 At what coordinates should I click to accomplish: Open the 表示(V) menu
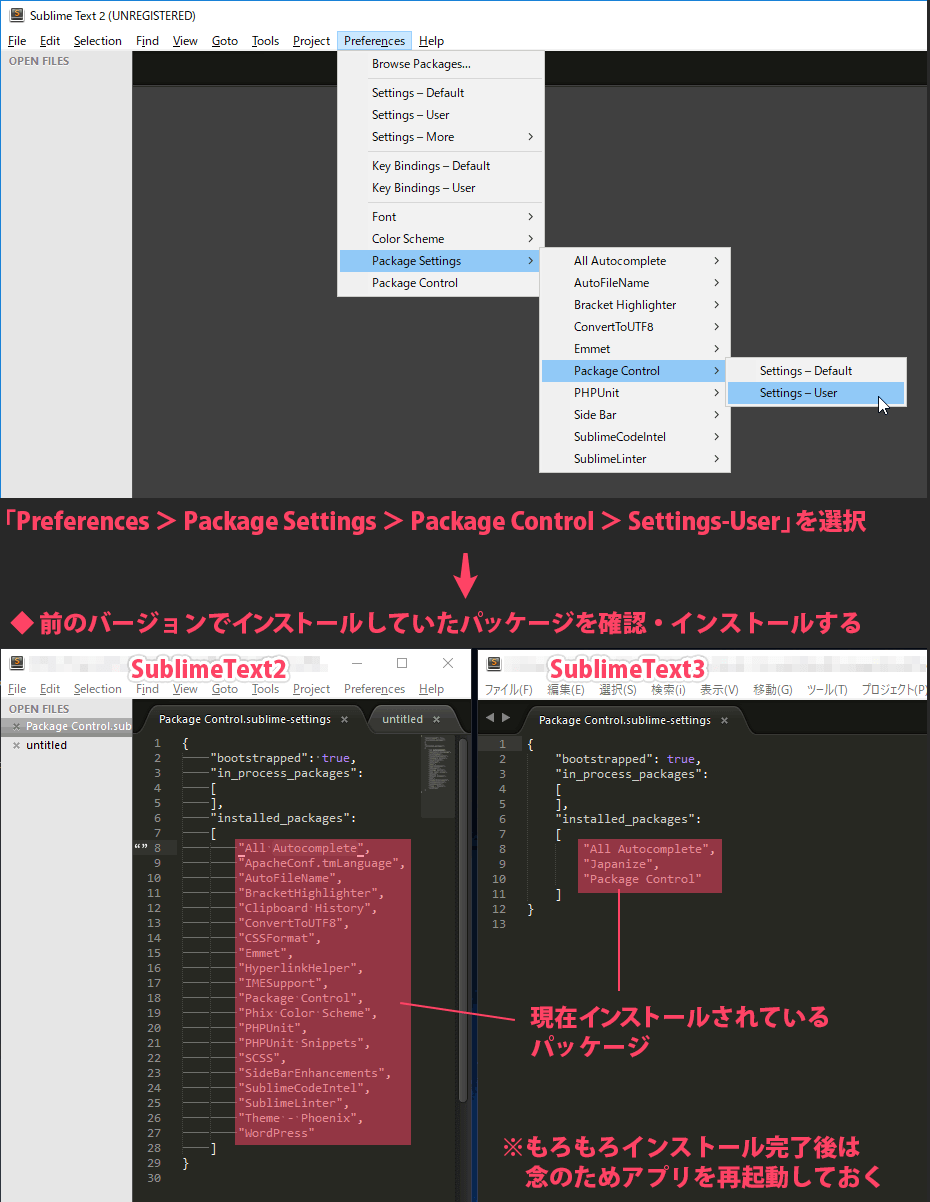(x=719, y=690)
